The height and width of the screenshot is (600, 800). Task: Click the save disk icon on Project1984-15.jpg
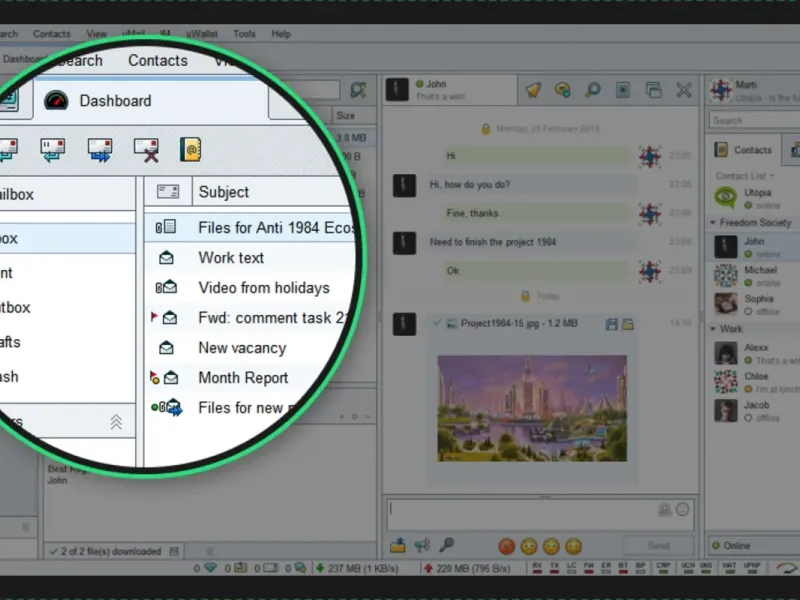coord(611,324)
